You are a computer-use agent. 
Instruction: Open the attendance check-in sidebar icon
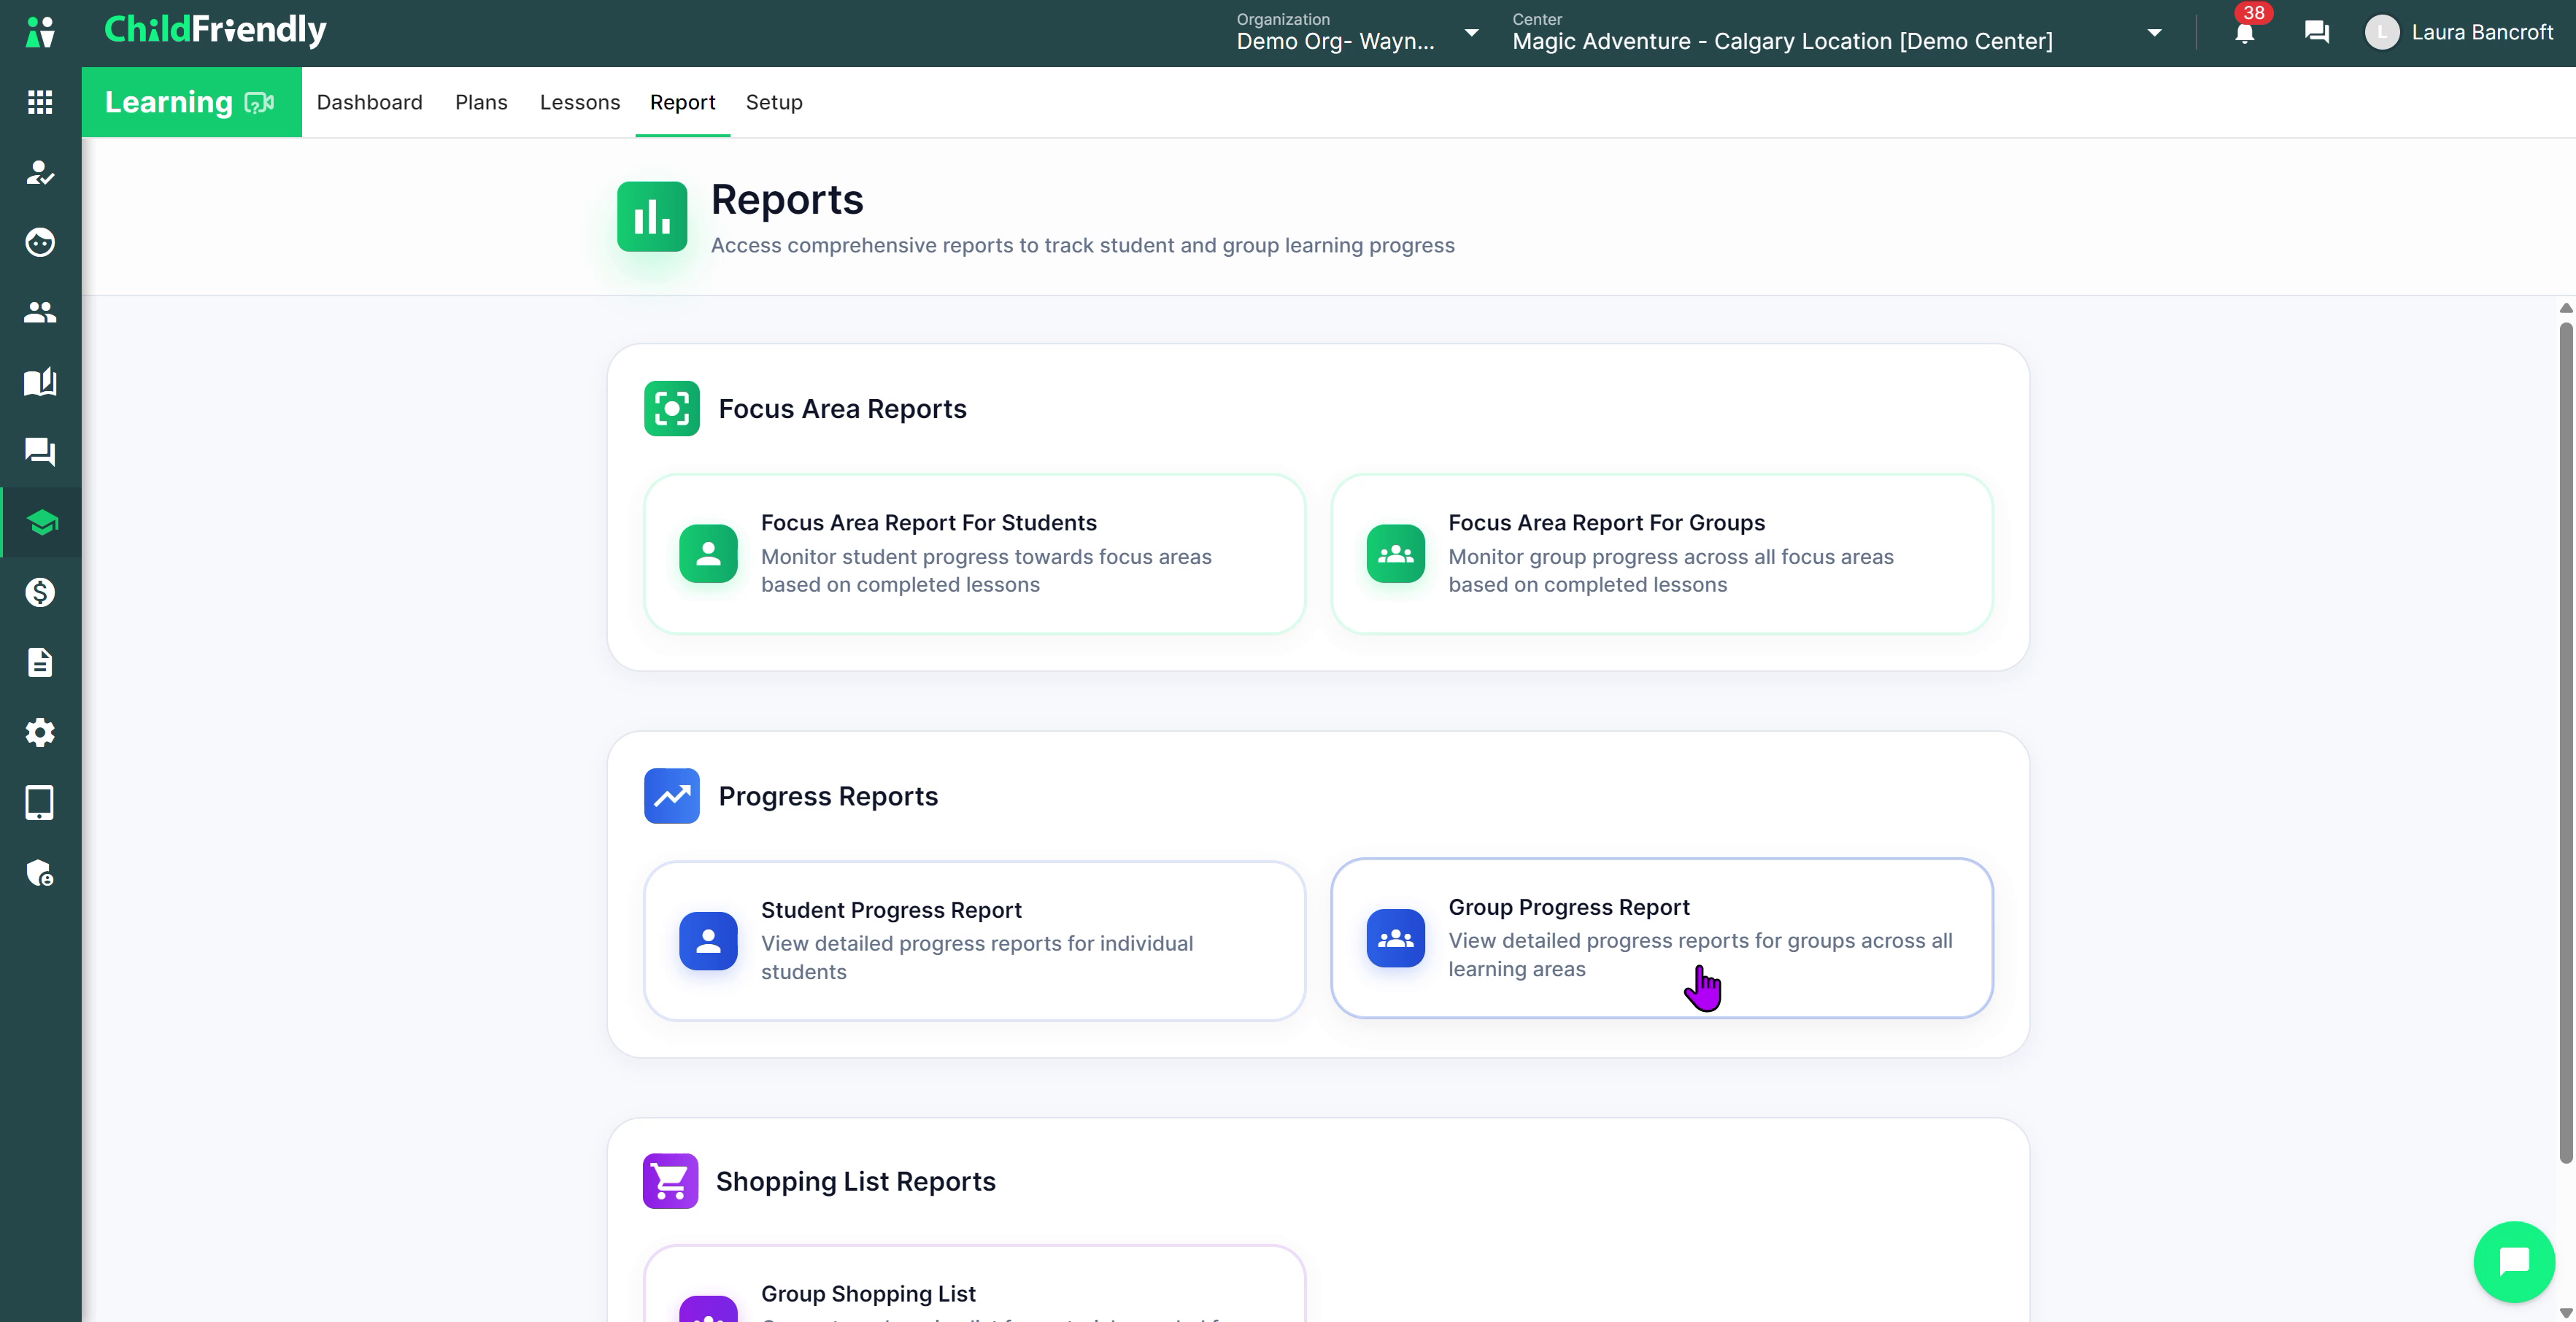[x=40, y=172]
